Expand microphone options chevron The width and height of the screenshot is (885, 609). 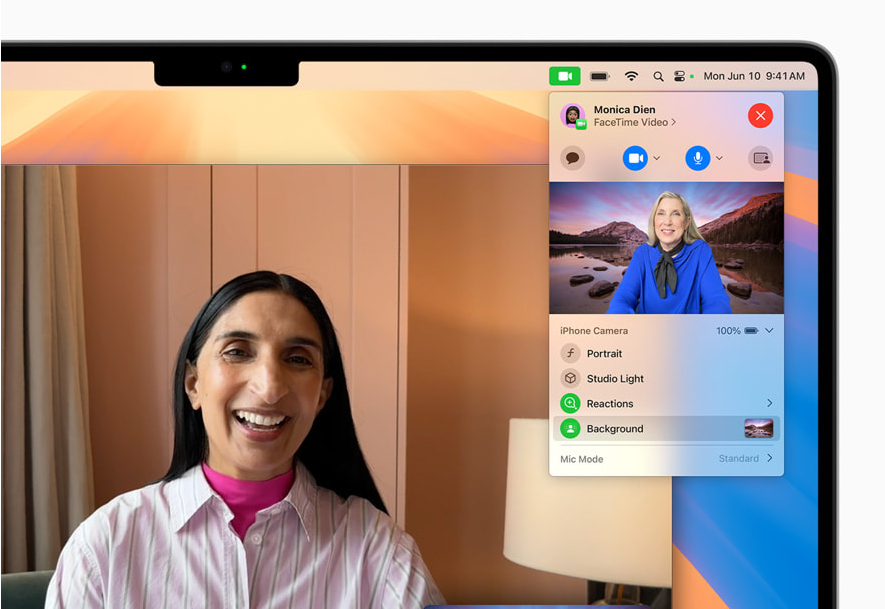coord(719,159)
